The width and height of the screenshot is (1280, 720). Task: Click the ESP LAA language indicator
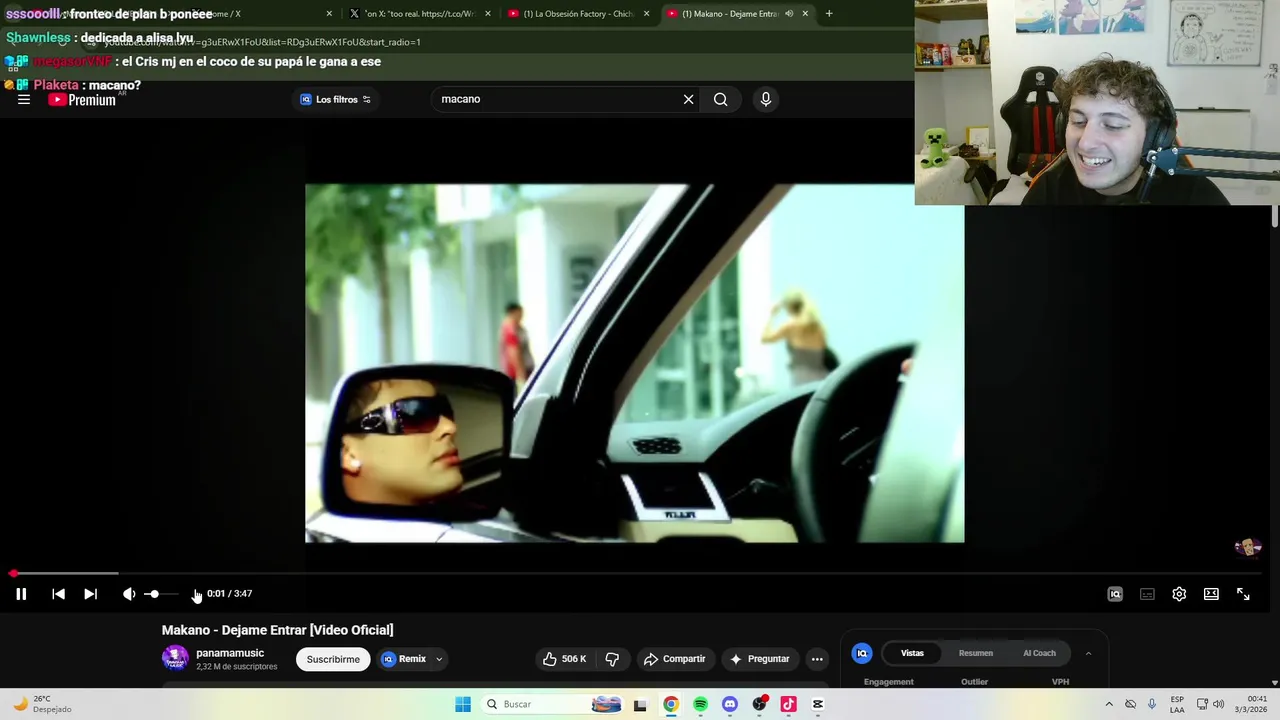pyautogui.click(x=1177, y=704)
